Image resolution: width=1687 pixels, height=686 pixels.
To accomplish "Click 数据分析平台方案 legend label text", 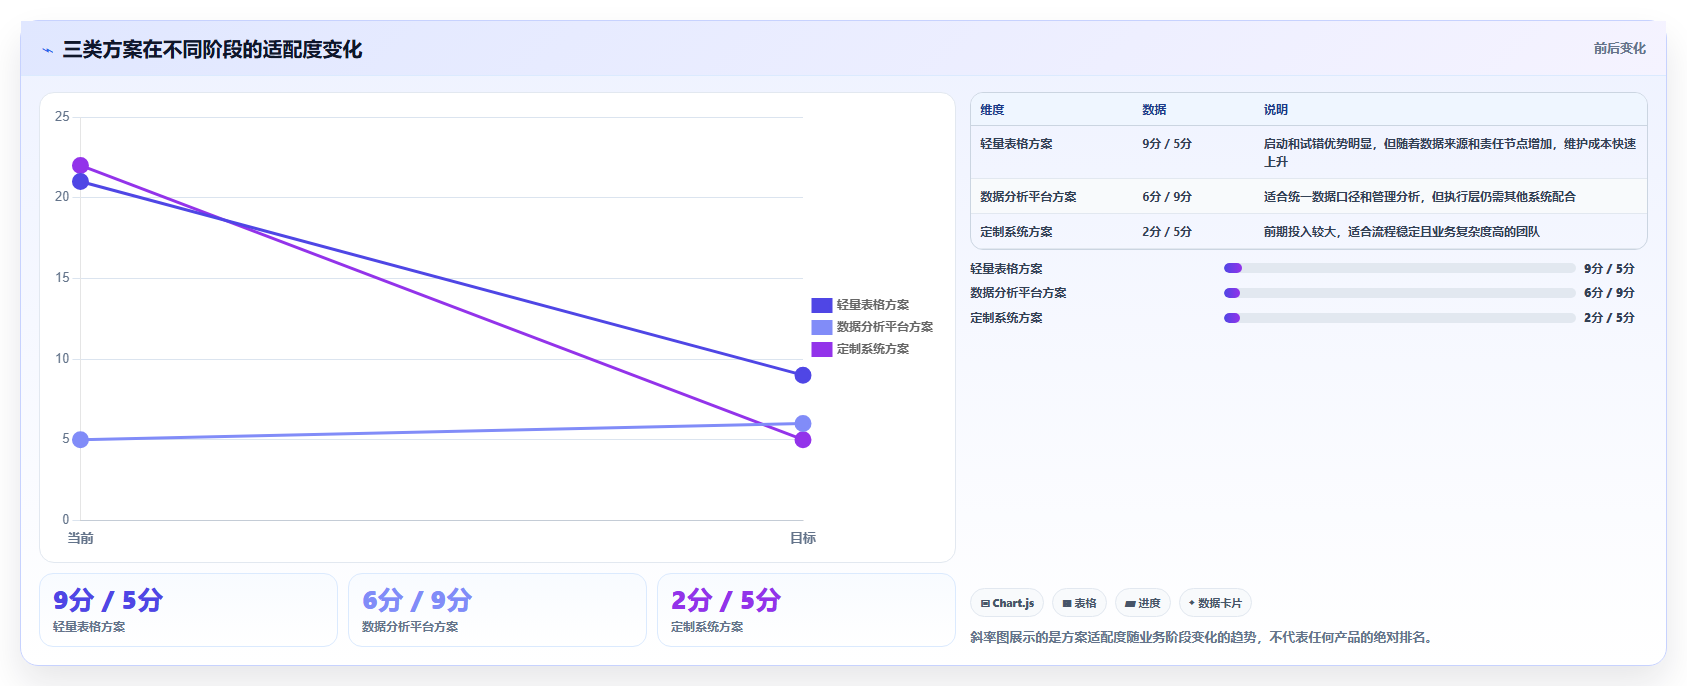I will pyautogui.click(x=885, y=327).
